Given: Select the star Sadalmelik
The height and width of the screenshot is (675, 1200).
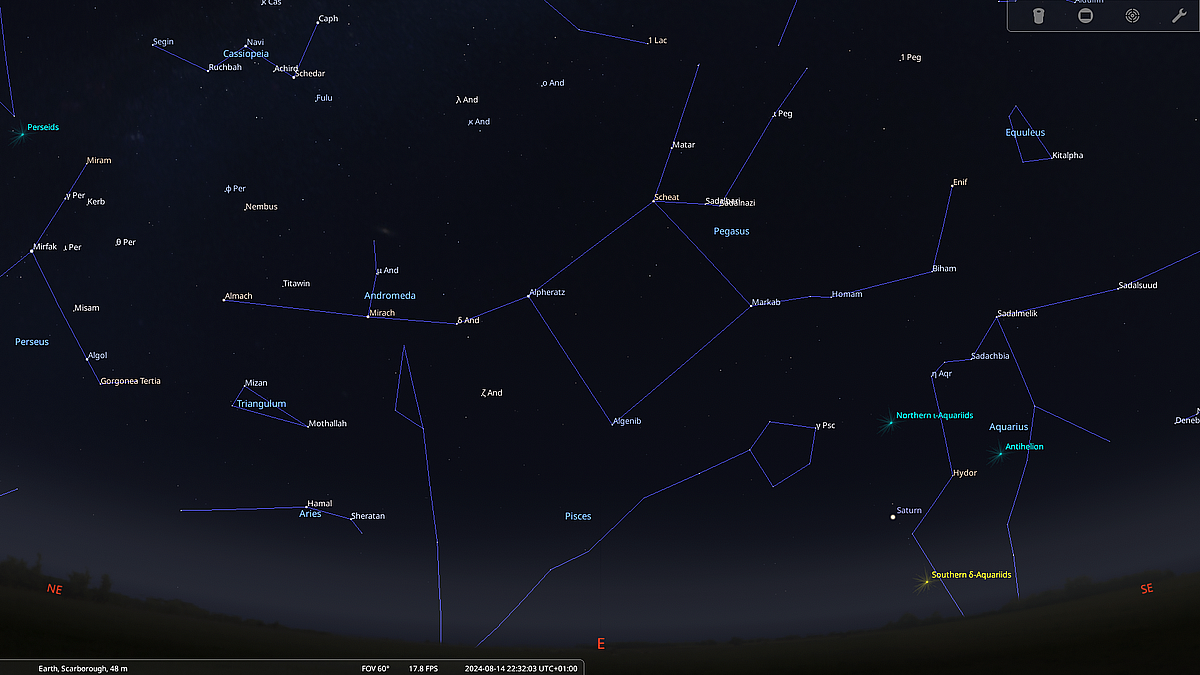Looking at the screenshot, I should point(997,316).
